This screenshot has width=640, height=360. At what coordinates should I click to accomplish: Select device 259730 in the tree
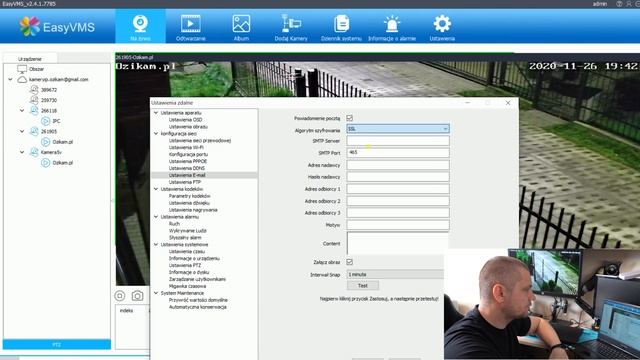pos(49,100)
